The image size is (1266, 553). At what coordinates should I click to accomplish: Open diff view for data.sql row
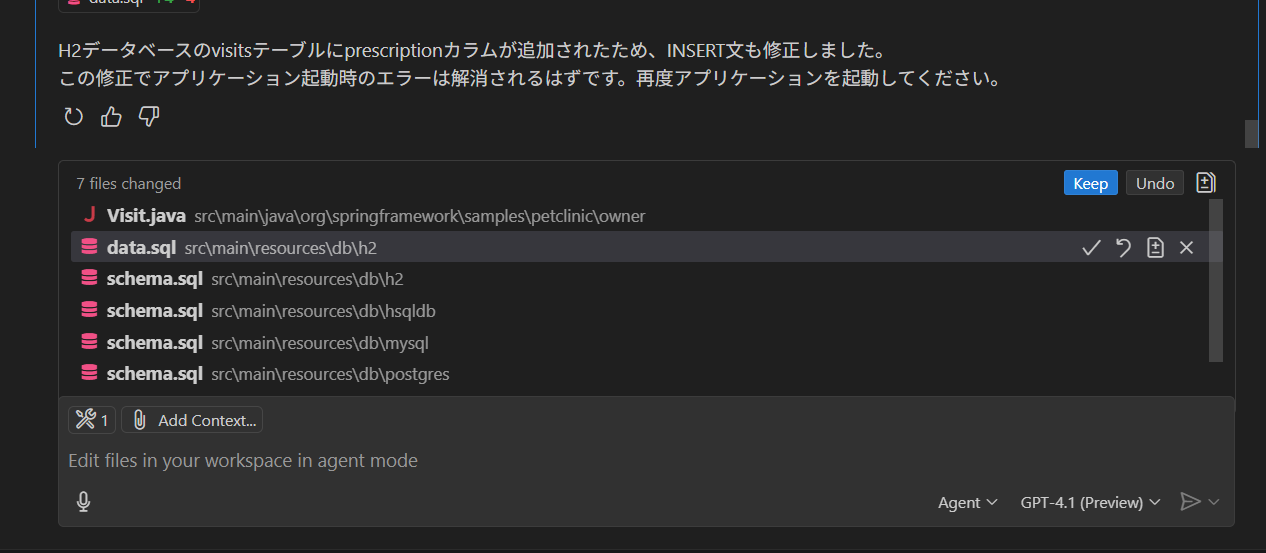(1155, 248)
